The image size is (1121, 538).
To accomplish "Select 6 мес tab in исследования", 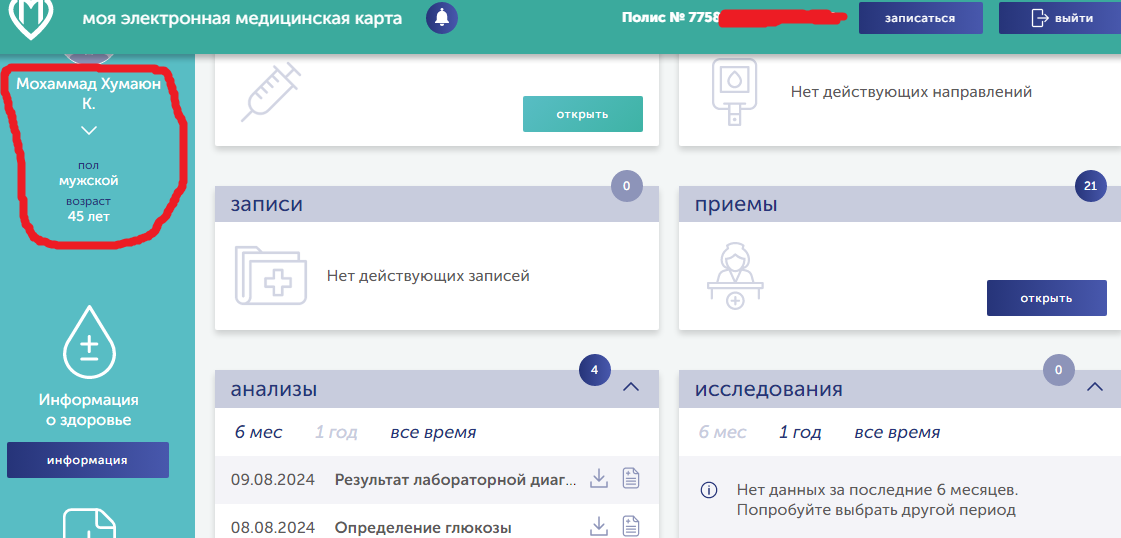I will pyautogui.click(x=722, y=432).
